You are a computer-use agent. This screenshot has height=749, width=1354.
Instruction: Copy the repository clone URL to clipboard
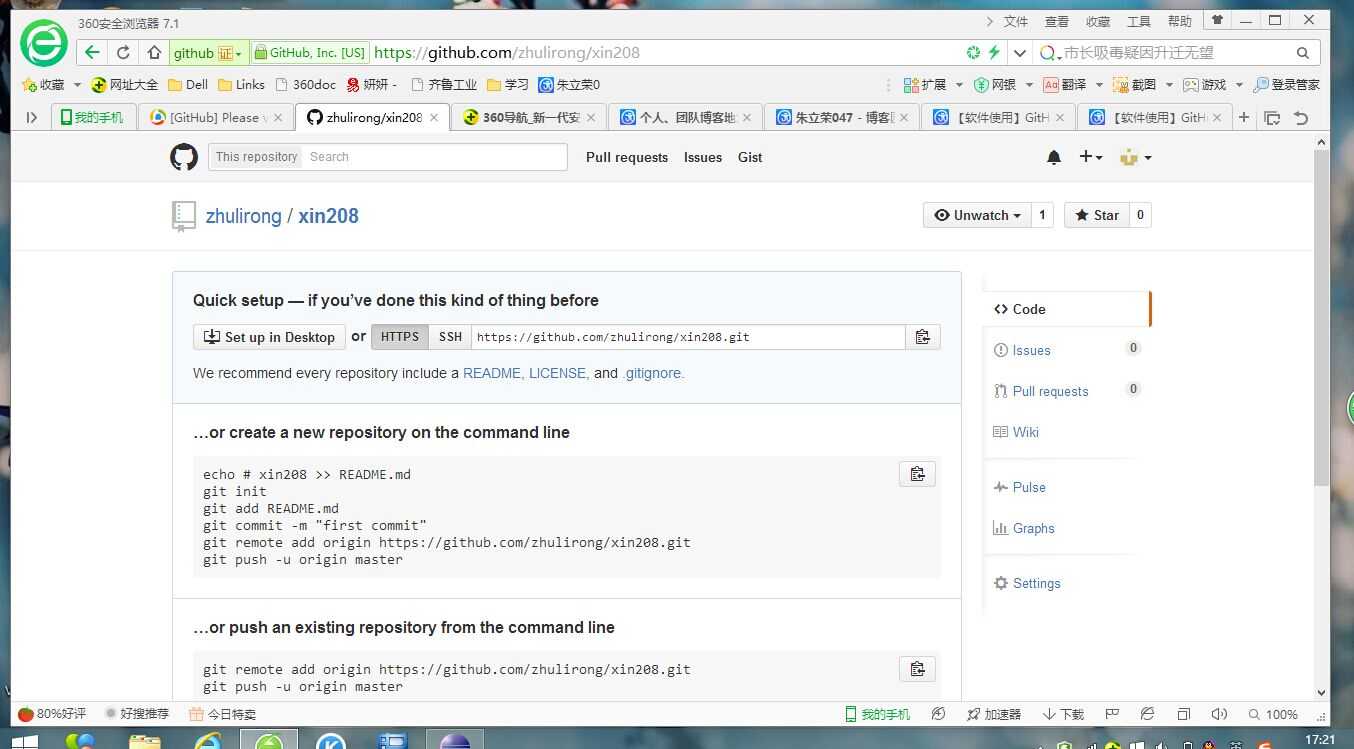(923, 337)
